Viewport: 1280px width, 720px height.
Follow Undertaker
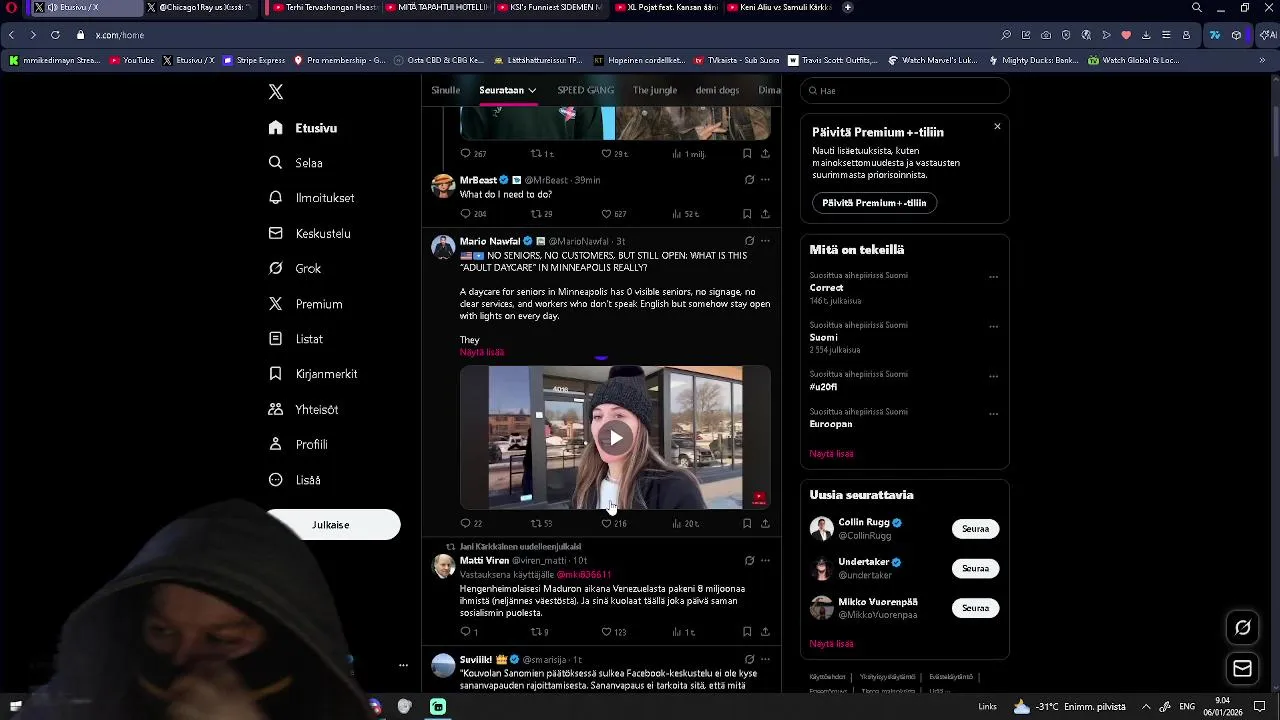(975, 568)
